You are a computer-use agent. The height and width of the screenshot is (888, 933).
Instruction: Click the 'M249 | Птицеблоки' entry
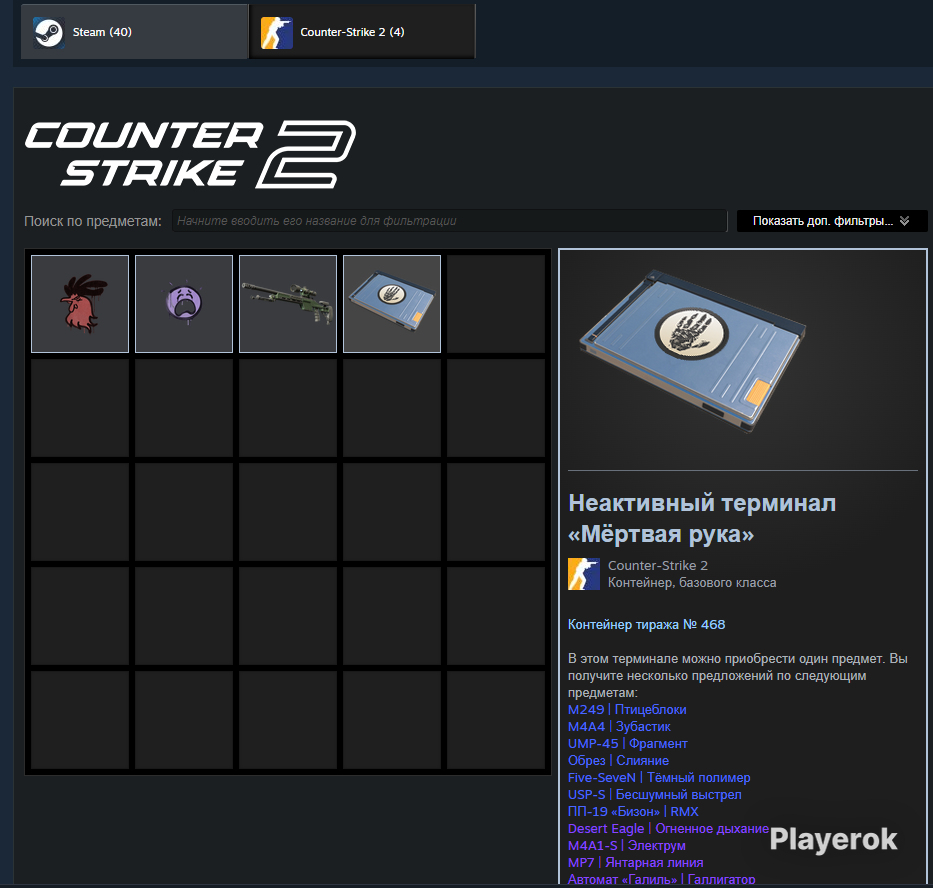[x=627, y=709]
